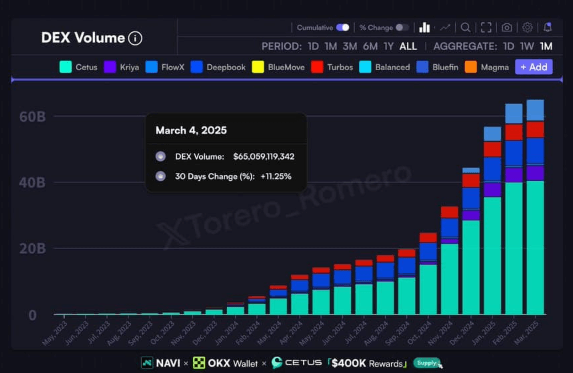Click the Nov, 2024 bar

tap(449, 260)
